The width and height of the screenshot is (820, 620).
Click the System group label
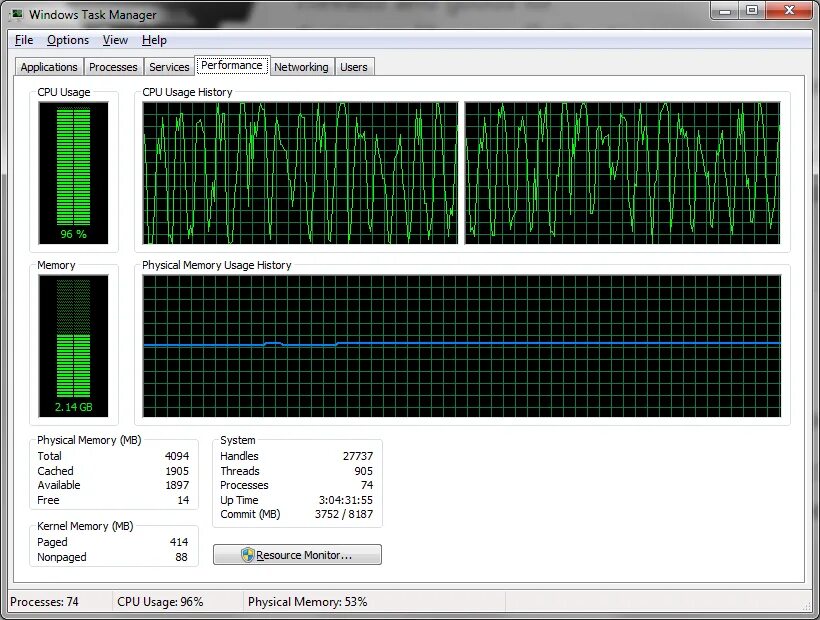click(x=237, y=440)
